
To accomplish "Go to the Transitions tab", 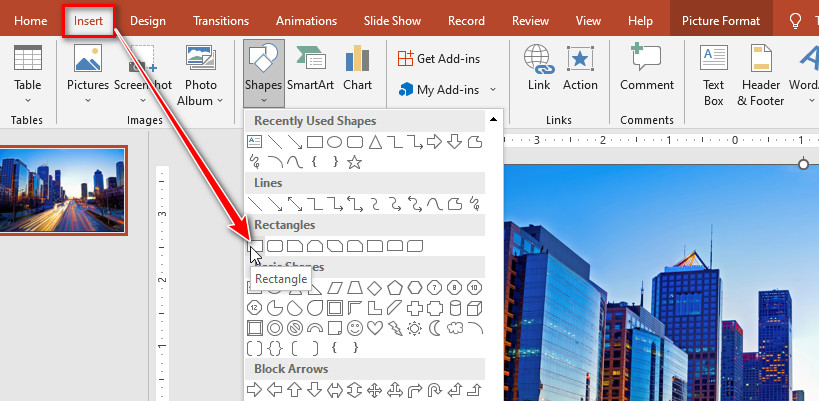I will [x=221, y=21].
